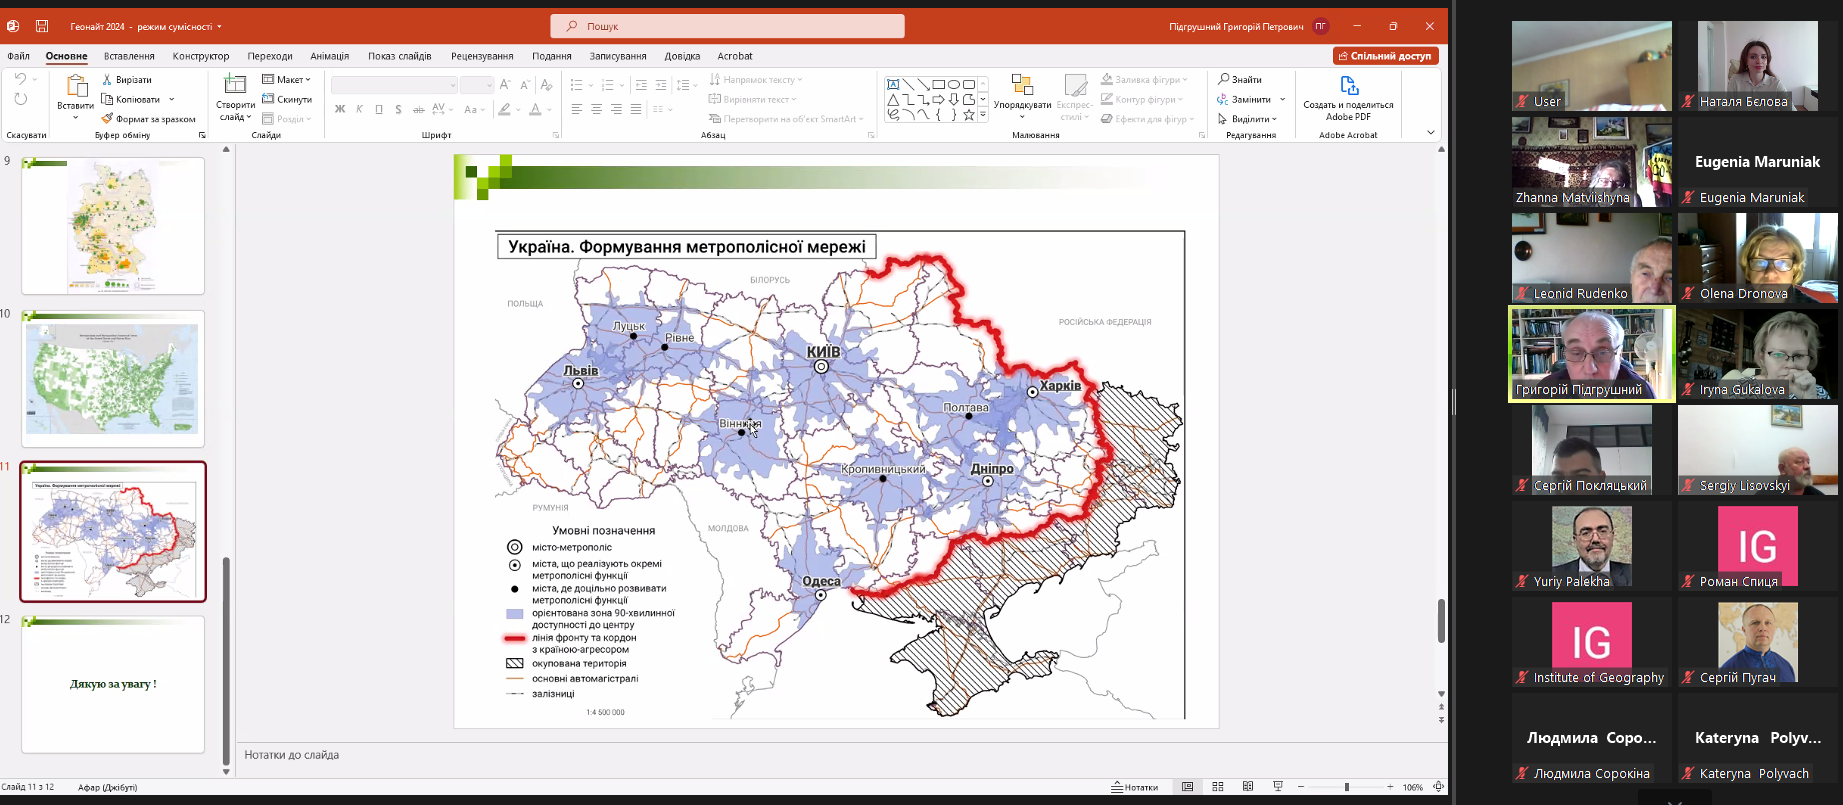The width and height of the screenshot is (1843, 805).
Task: Click the Save icon in title bar
Action: pos(42,26)
